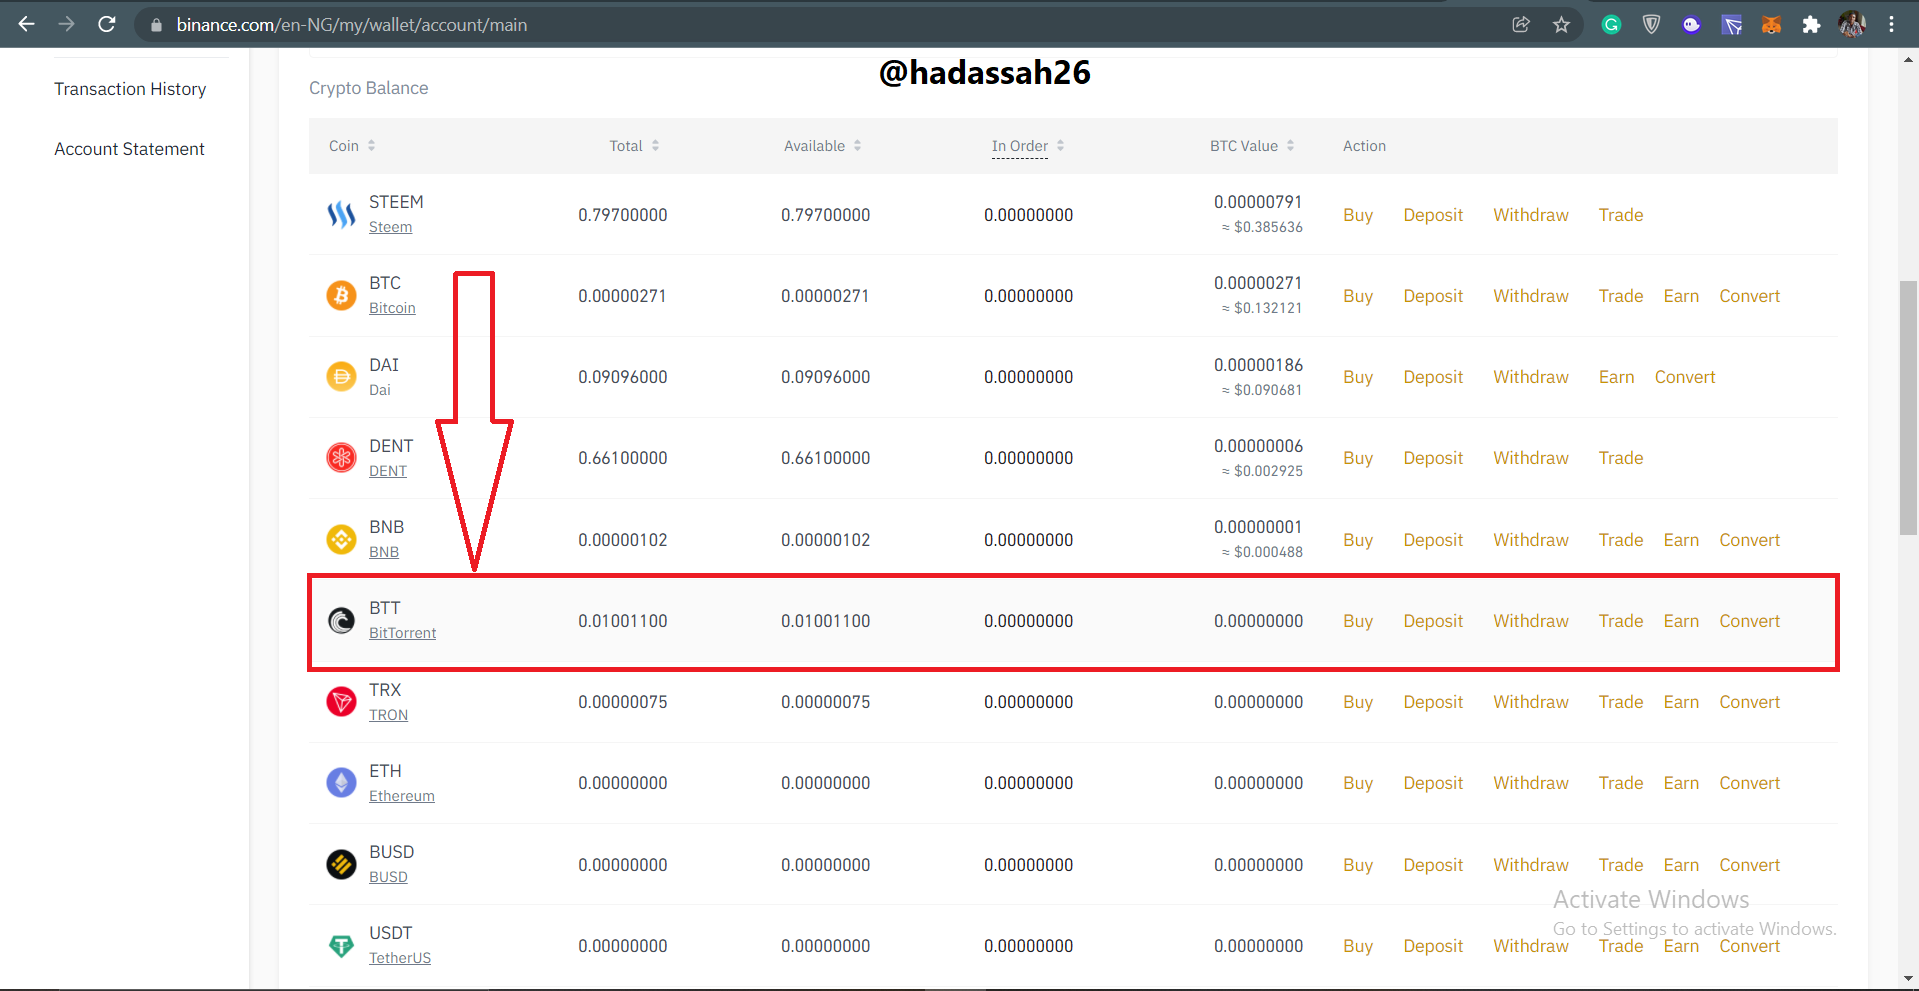Click the BUSD coin logo

[341, 864]
